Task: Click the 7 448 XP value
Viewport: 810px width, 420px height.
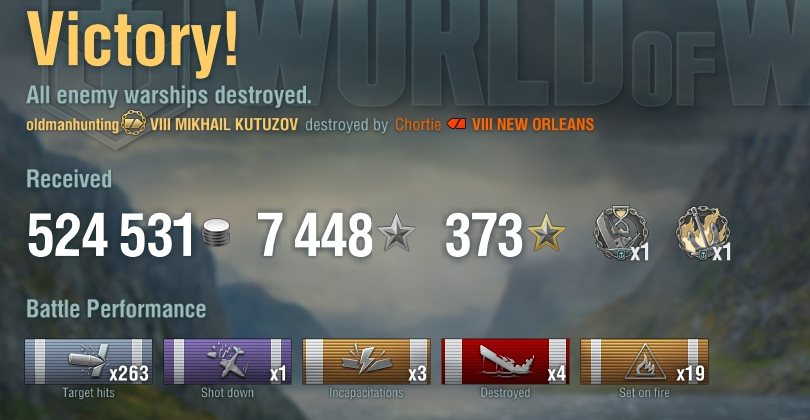Action: click(x=315, y=235)
